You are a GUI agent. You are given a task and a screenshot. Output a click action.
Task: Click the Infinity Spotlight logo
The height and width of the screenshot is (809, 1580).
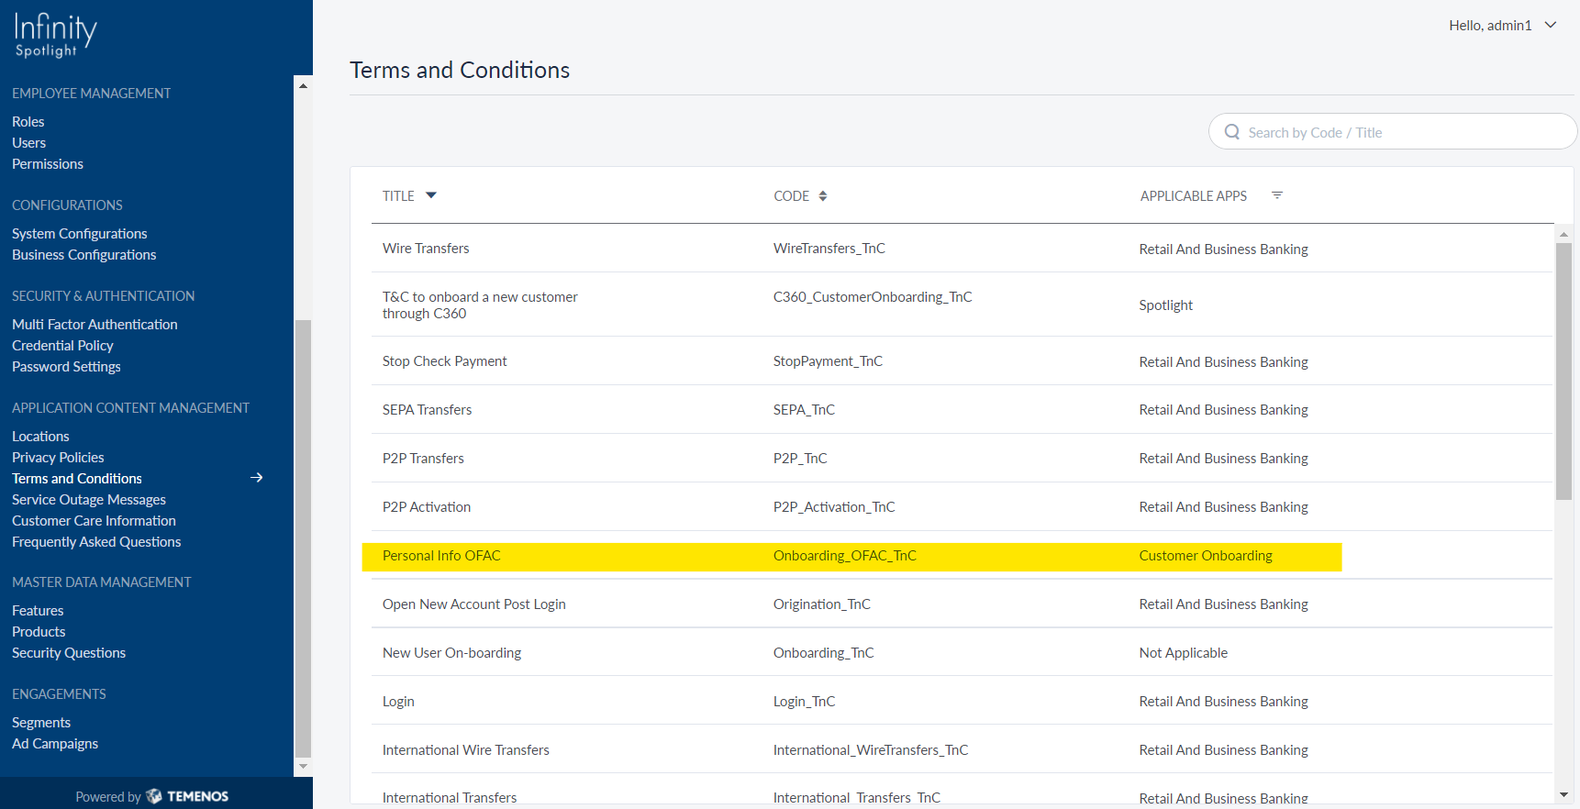(56, 36)
